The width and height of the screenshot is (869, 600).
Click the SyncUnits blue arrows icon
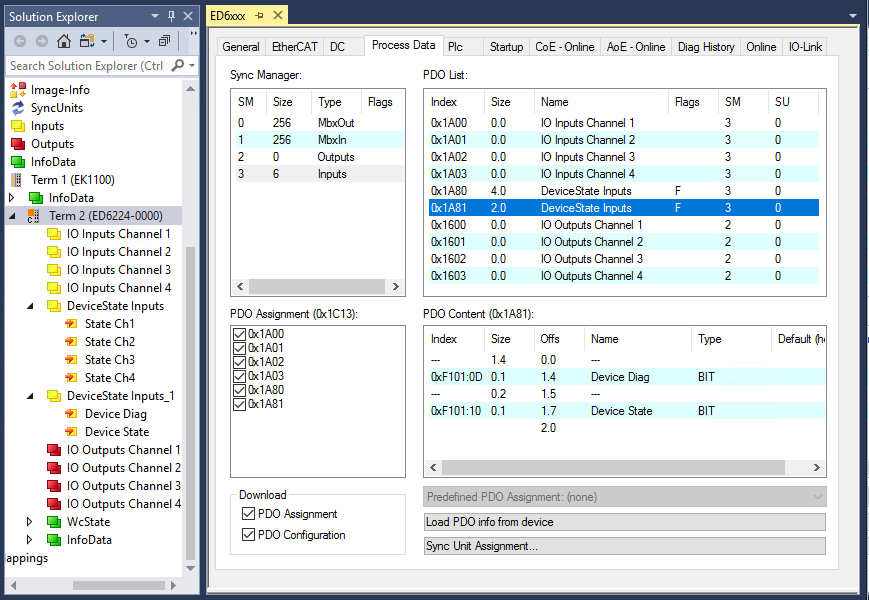(x=18, y=108)
